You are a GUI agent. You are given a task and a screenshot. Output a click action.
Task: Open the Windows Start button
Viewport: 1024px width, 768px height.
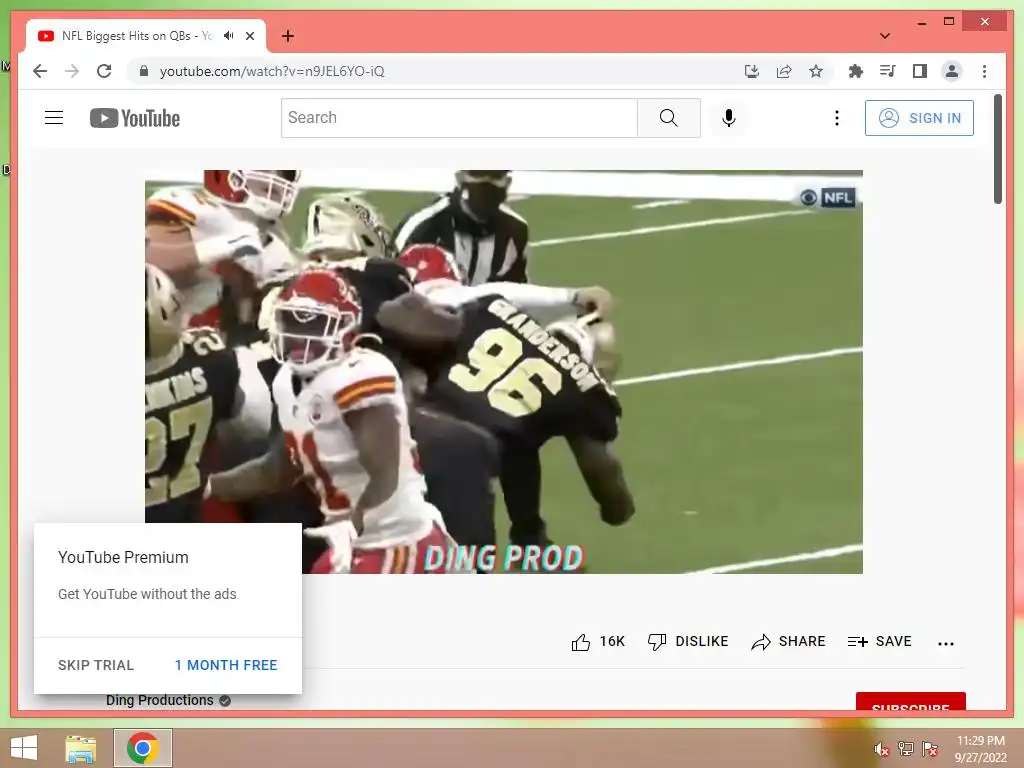[x=24, y=748]
